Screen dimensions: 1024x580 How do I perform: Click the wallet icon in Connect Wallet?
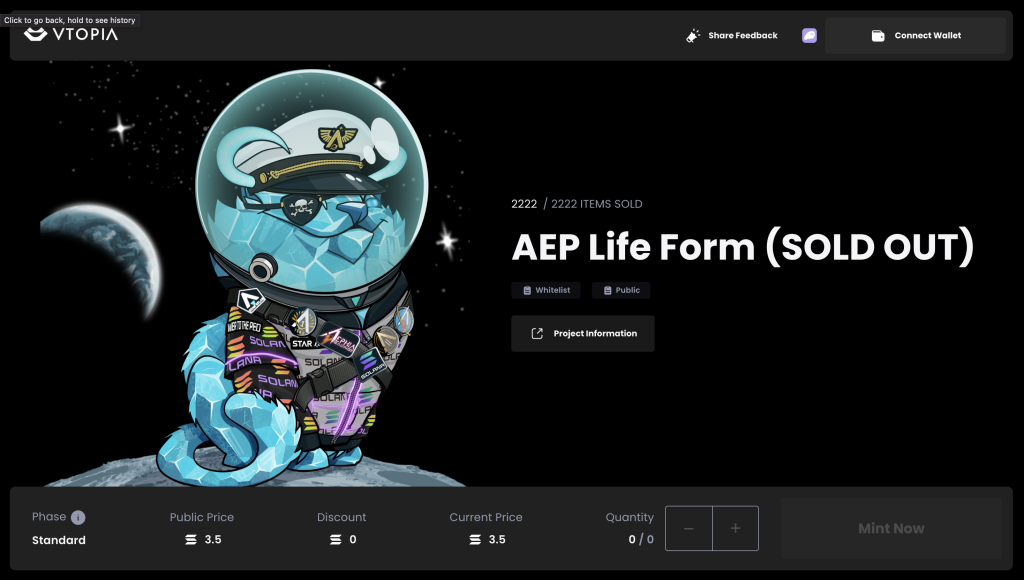pos(878,35)
